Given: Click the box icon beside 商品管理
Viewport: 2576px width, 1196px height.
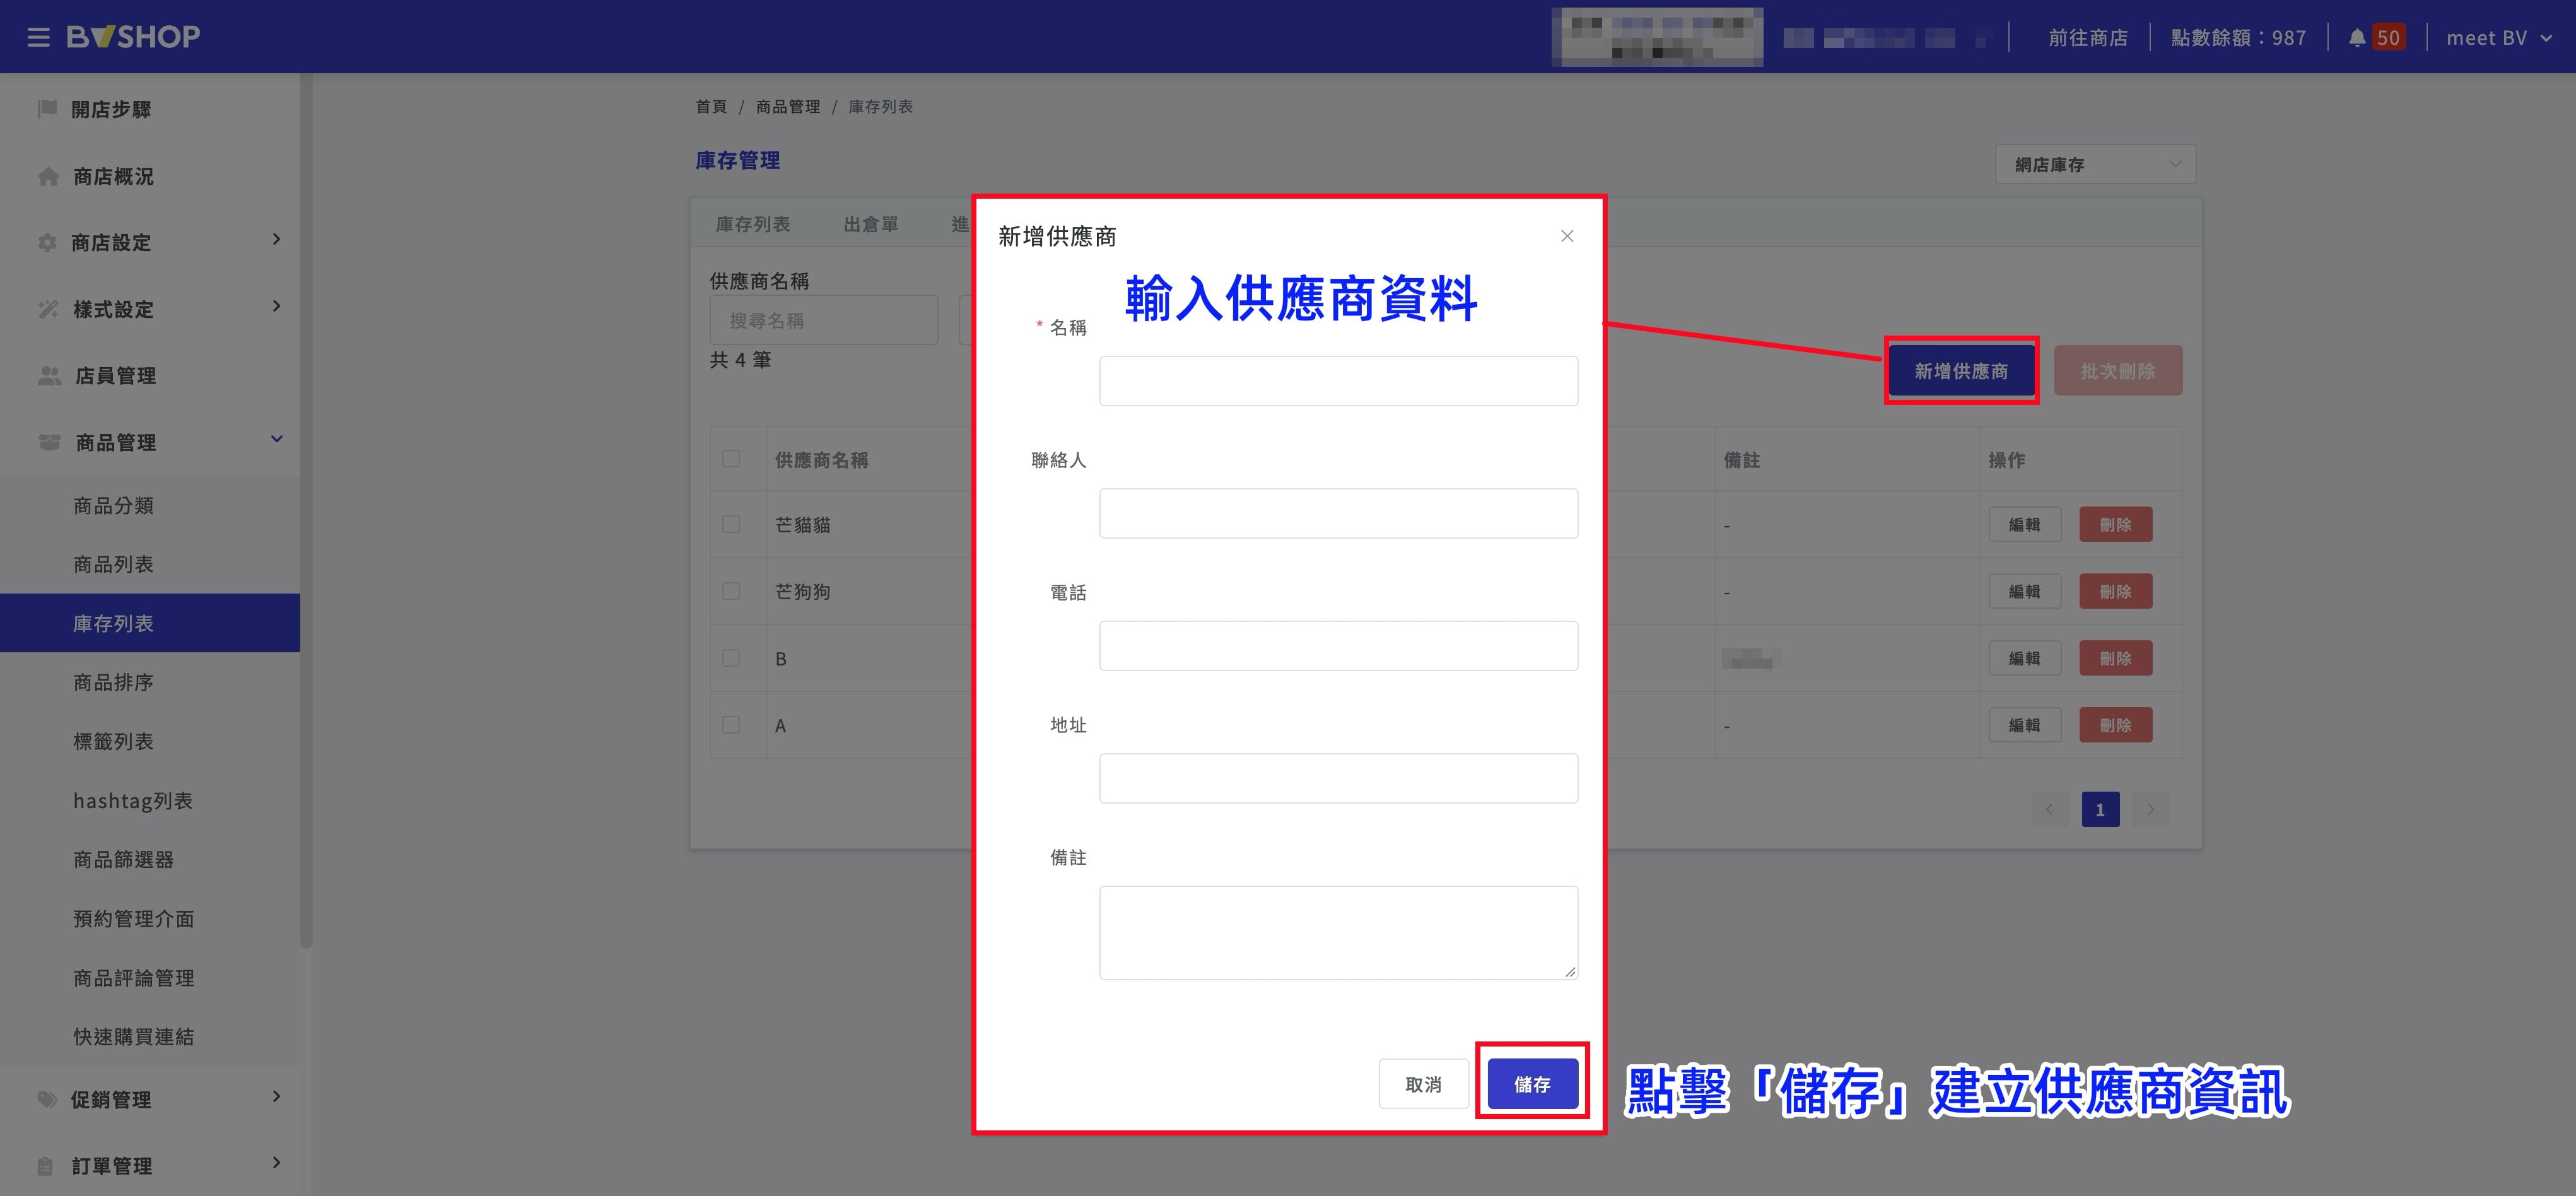Looking at the screenshot, I should click(x=49, y=442).
